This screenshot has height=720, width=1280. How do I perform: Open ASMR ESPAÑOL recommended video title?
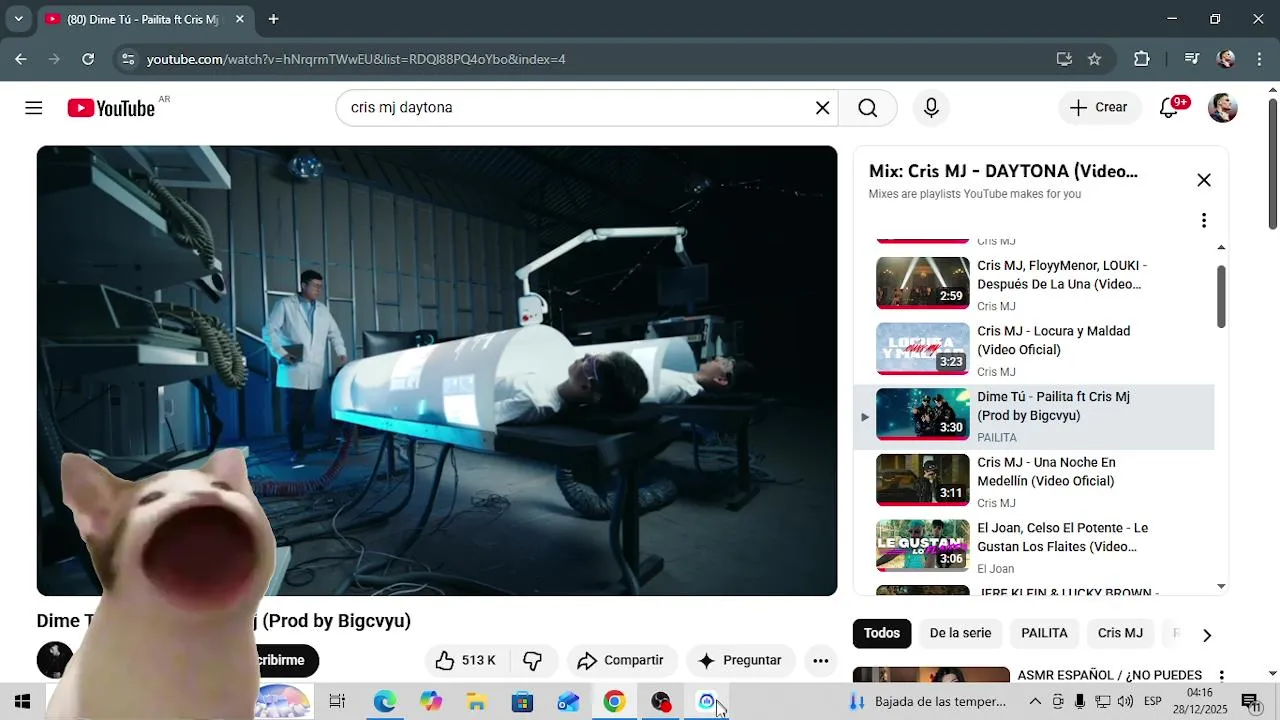(1109, 675)
